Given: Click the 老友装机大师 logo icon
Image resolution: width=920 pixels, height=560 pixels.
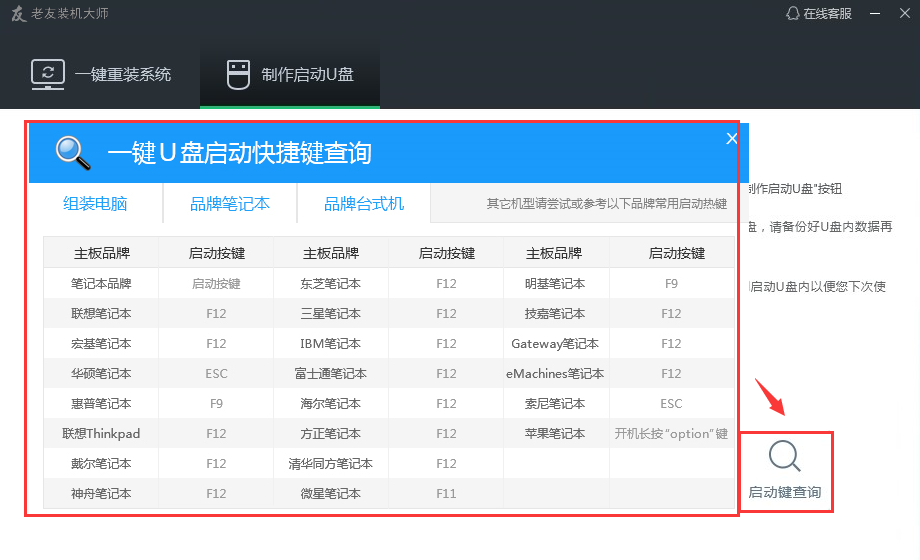Looking at the screenshot, I should pos(18,14).
